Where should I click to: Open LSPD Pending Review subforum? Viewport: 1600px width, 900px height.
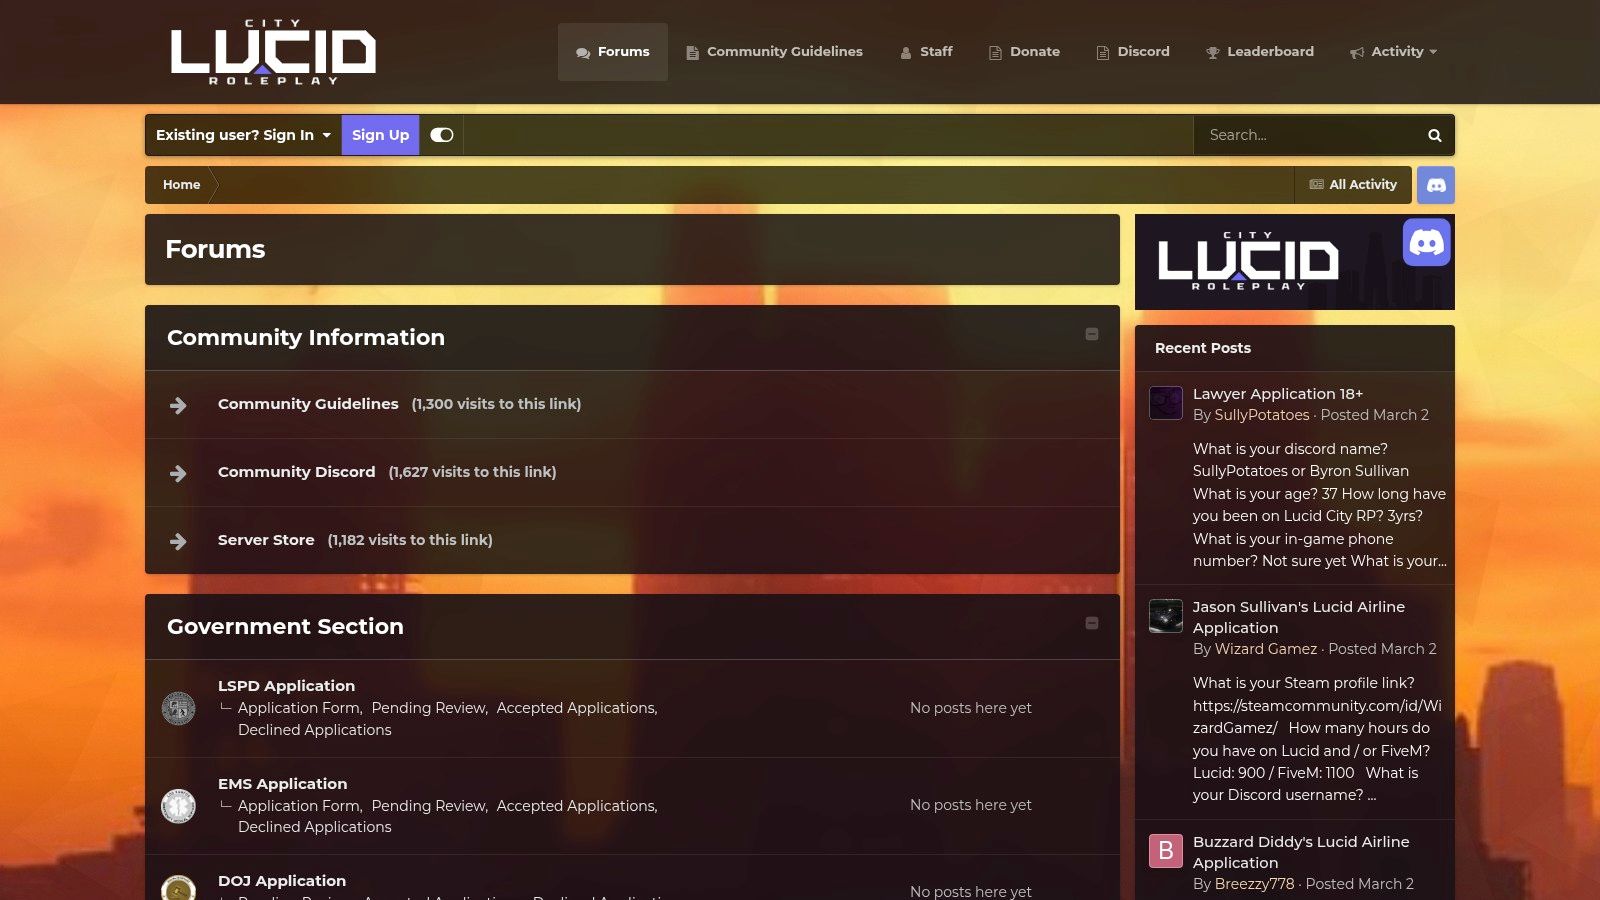(428, 708)
